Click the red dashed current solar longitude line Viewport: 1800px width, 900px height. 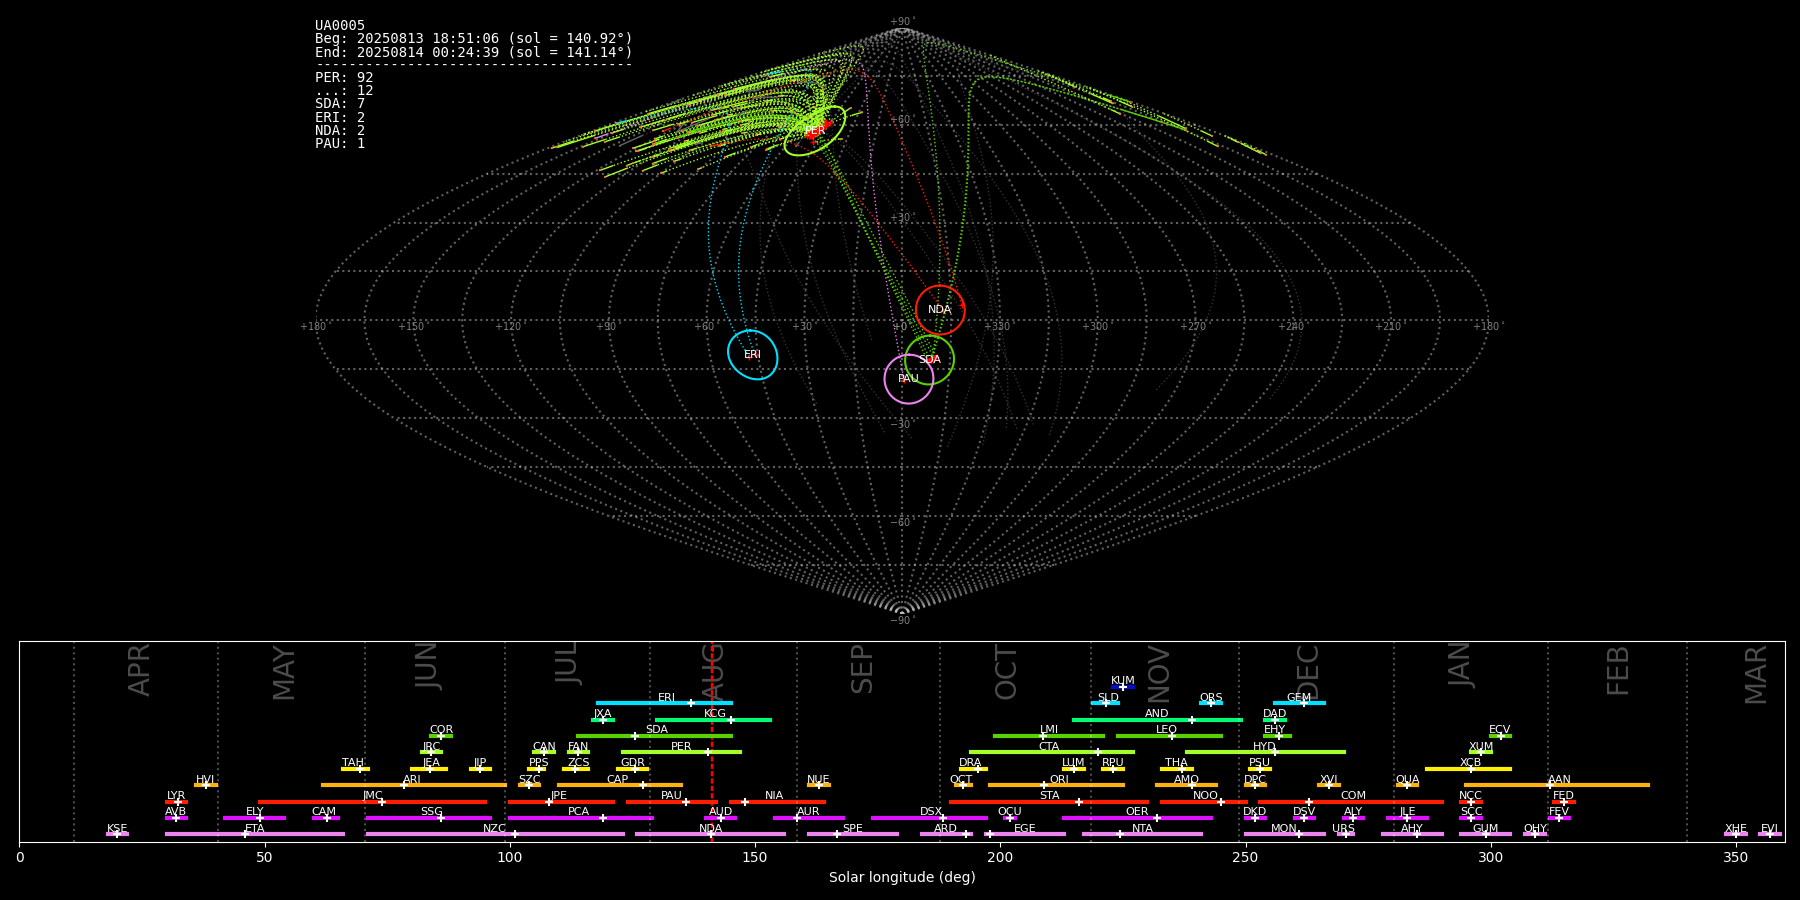tap(711, 741)
